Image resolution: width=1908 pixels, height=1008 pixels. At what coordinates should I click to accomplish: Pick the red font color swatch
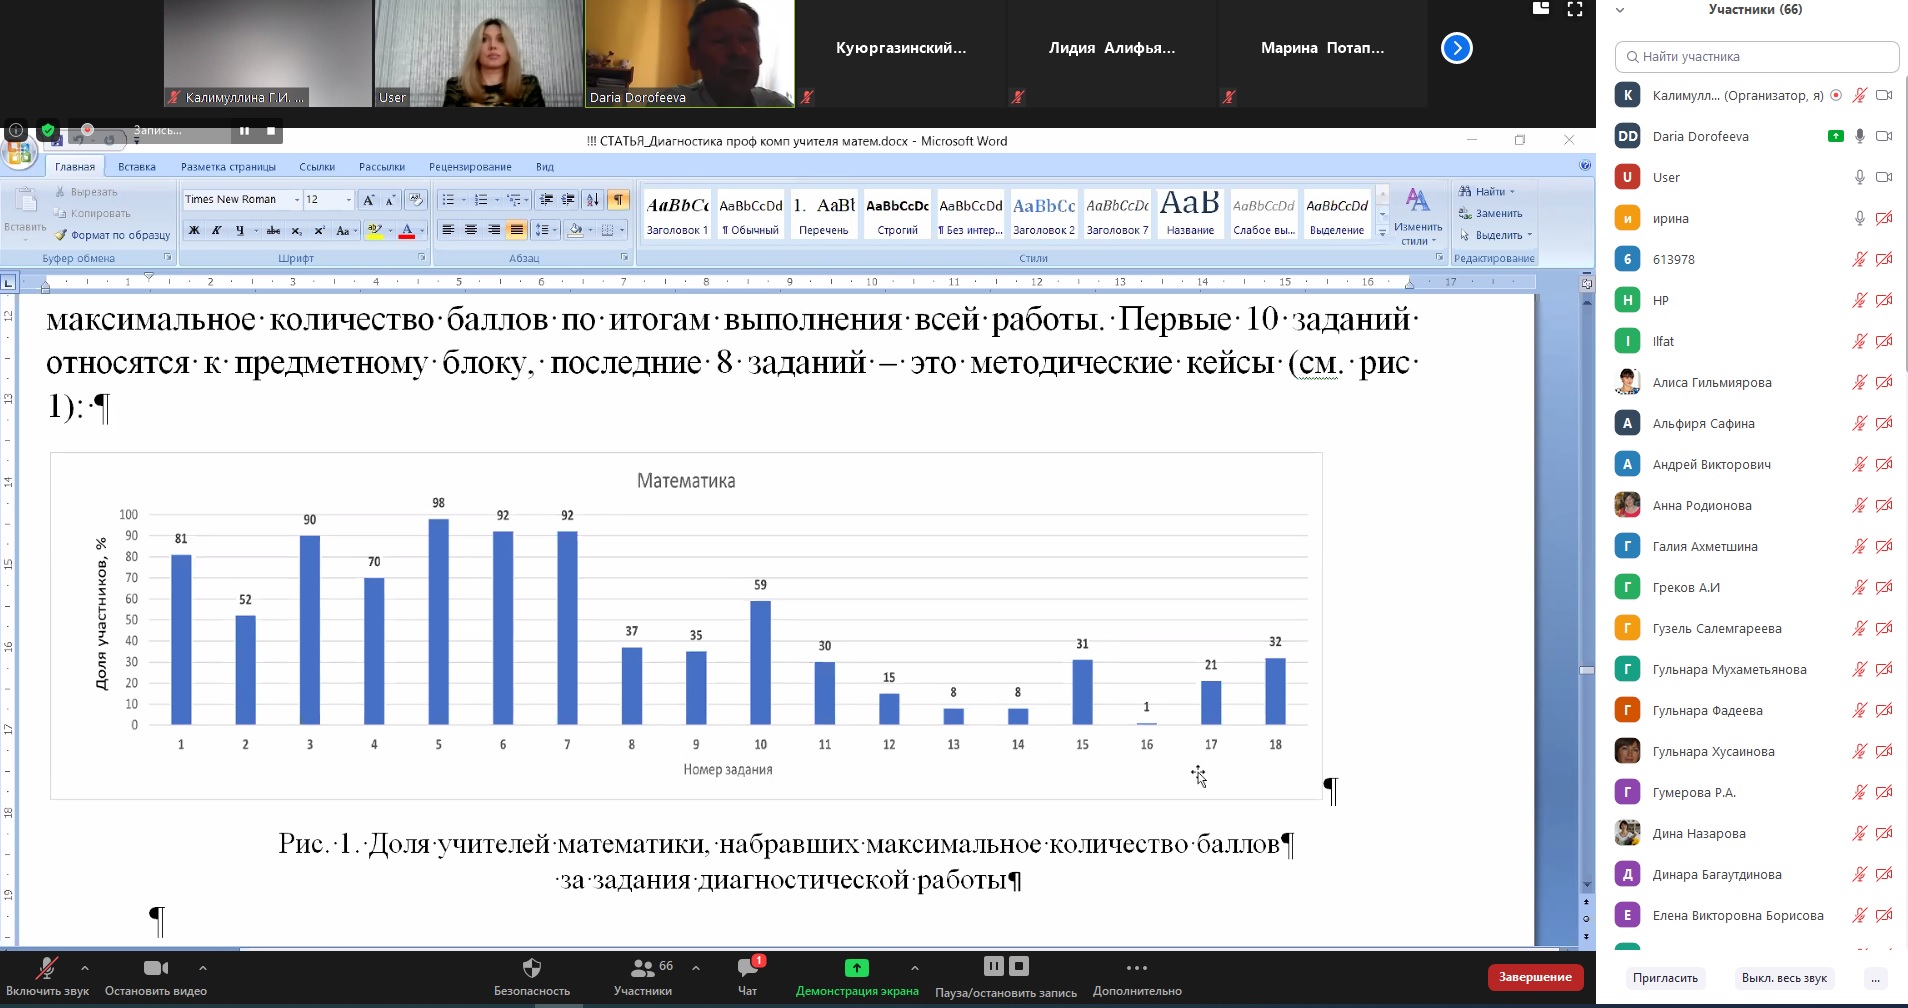[x=407, y=231]
